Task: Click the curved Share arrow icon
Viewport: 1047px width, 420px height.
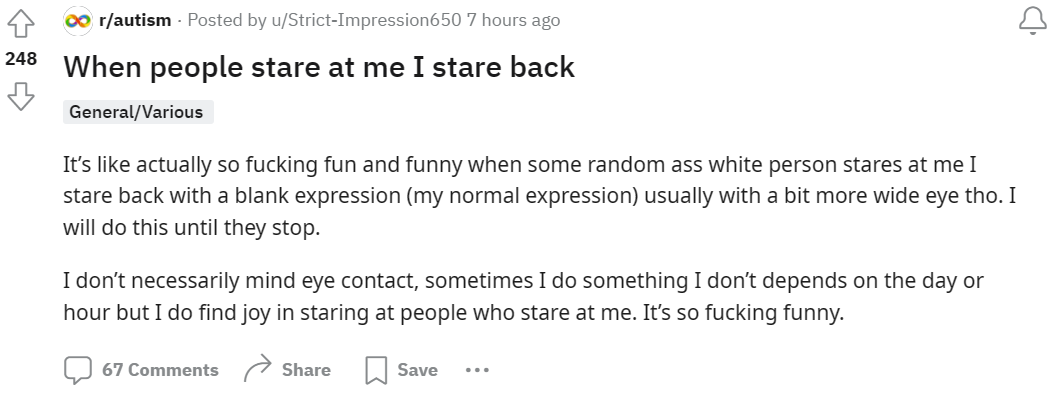Action: (258, 368)
